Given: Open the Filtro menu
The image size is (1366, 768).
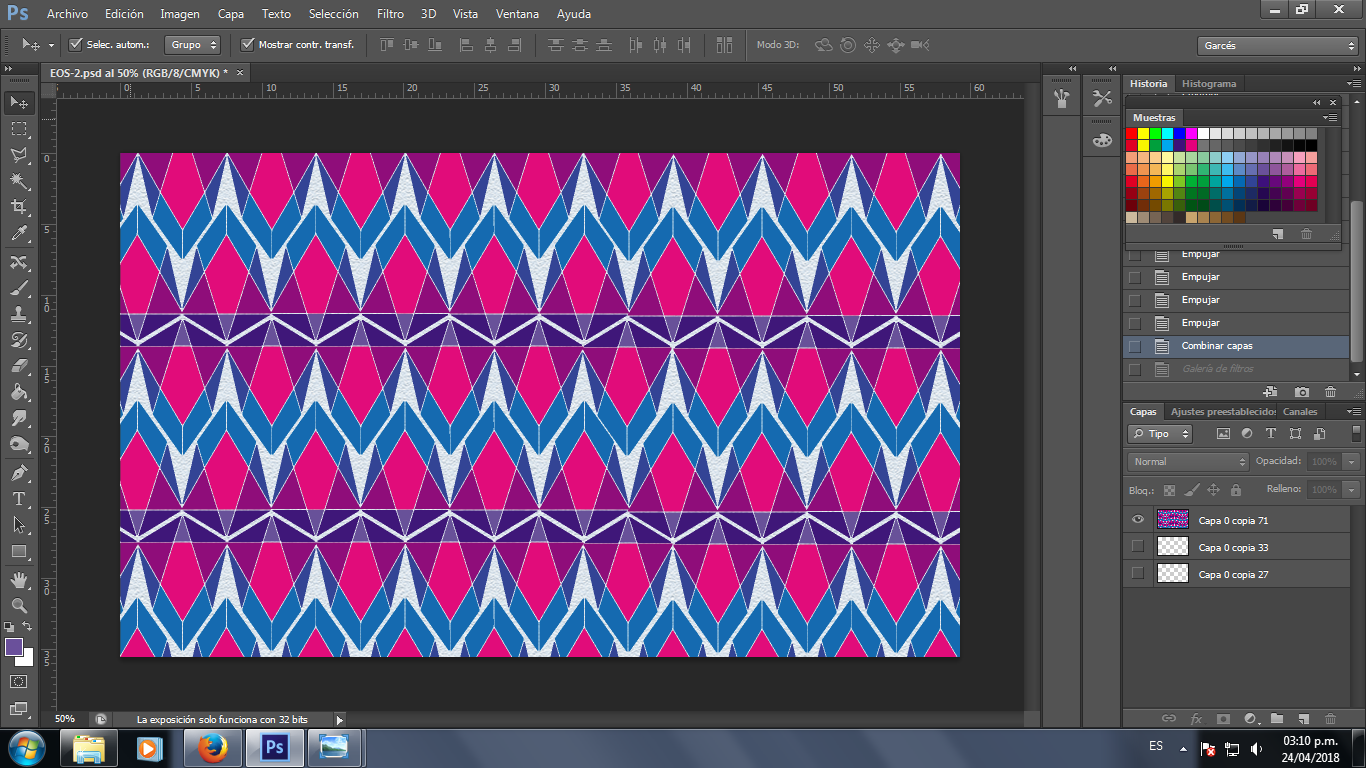Looking at the screenshot, I should (390, 14).
